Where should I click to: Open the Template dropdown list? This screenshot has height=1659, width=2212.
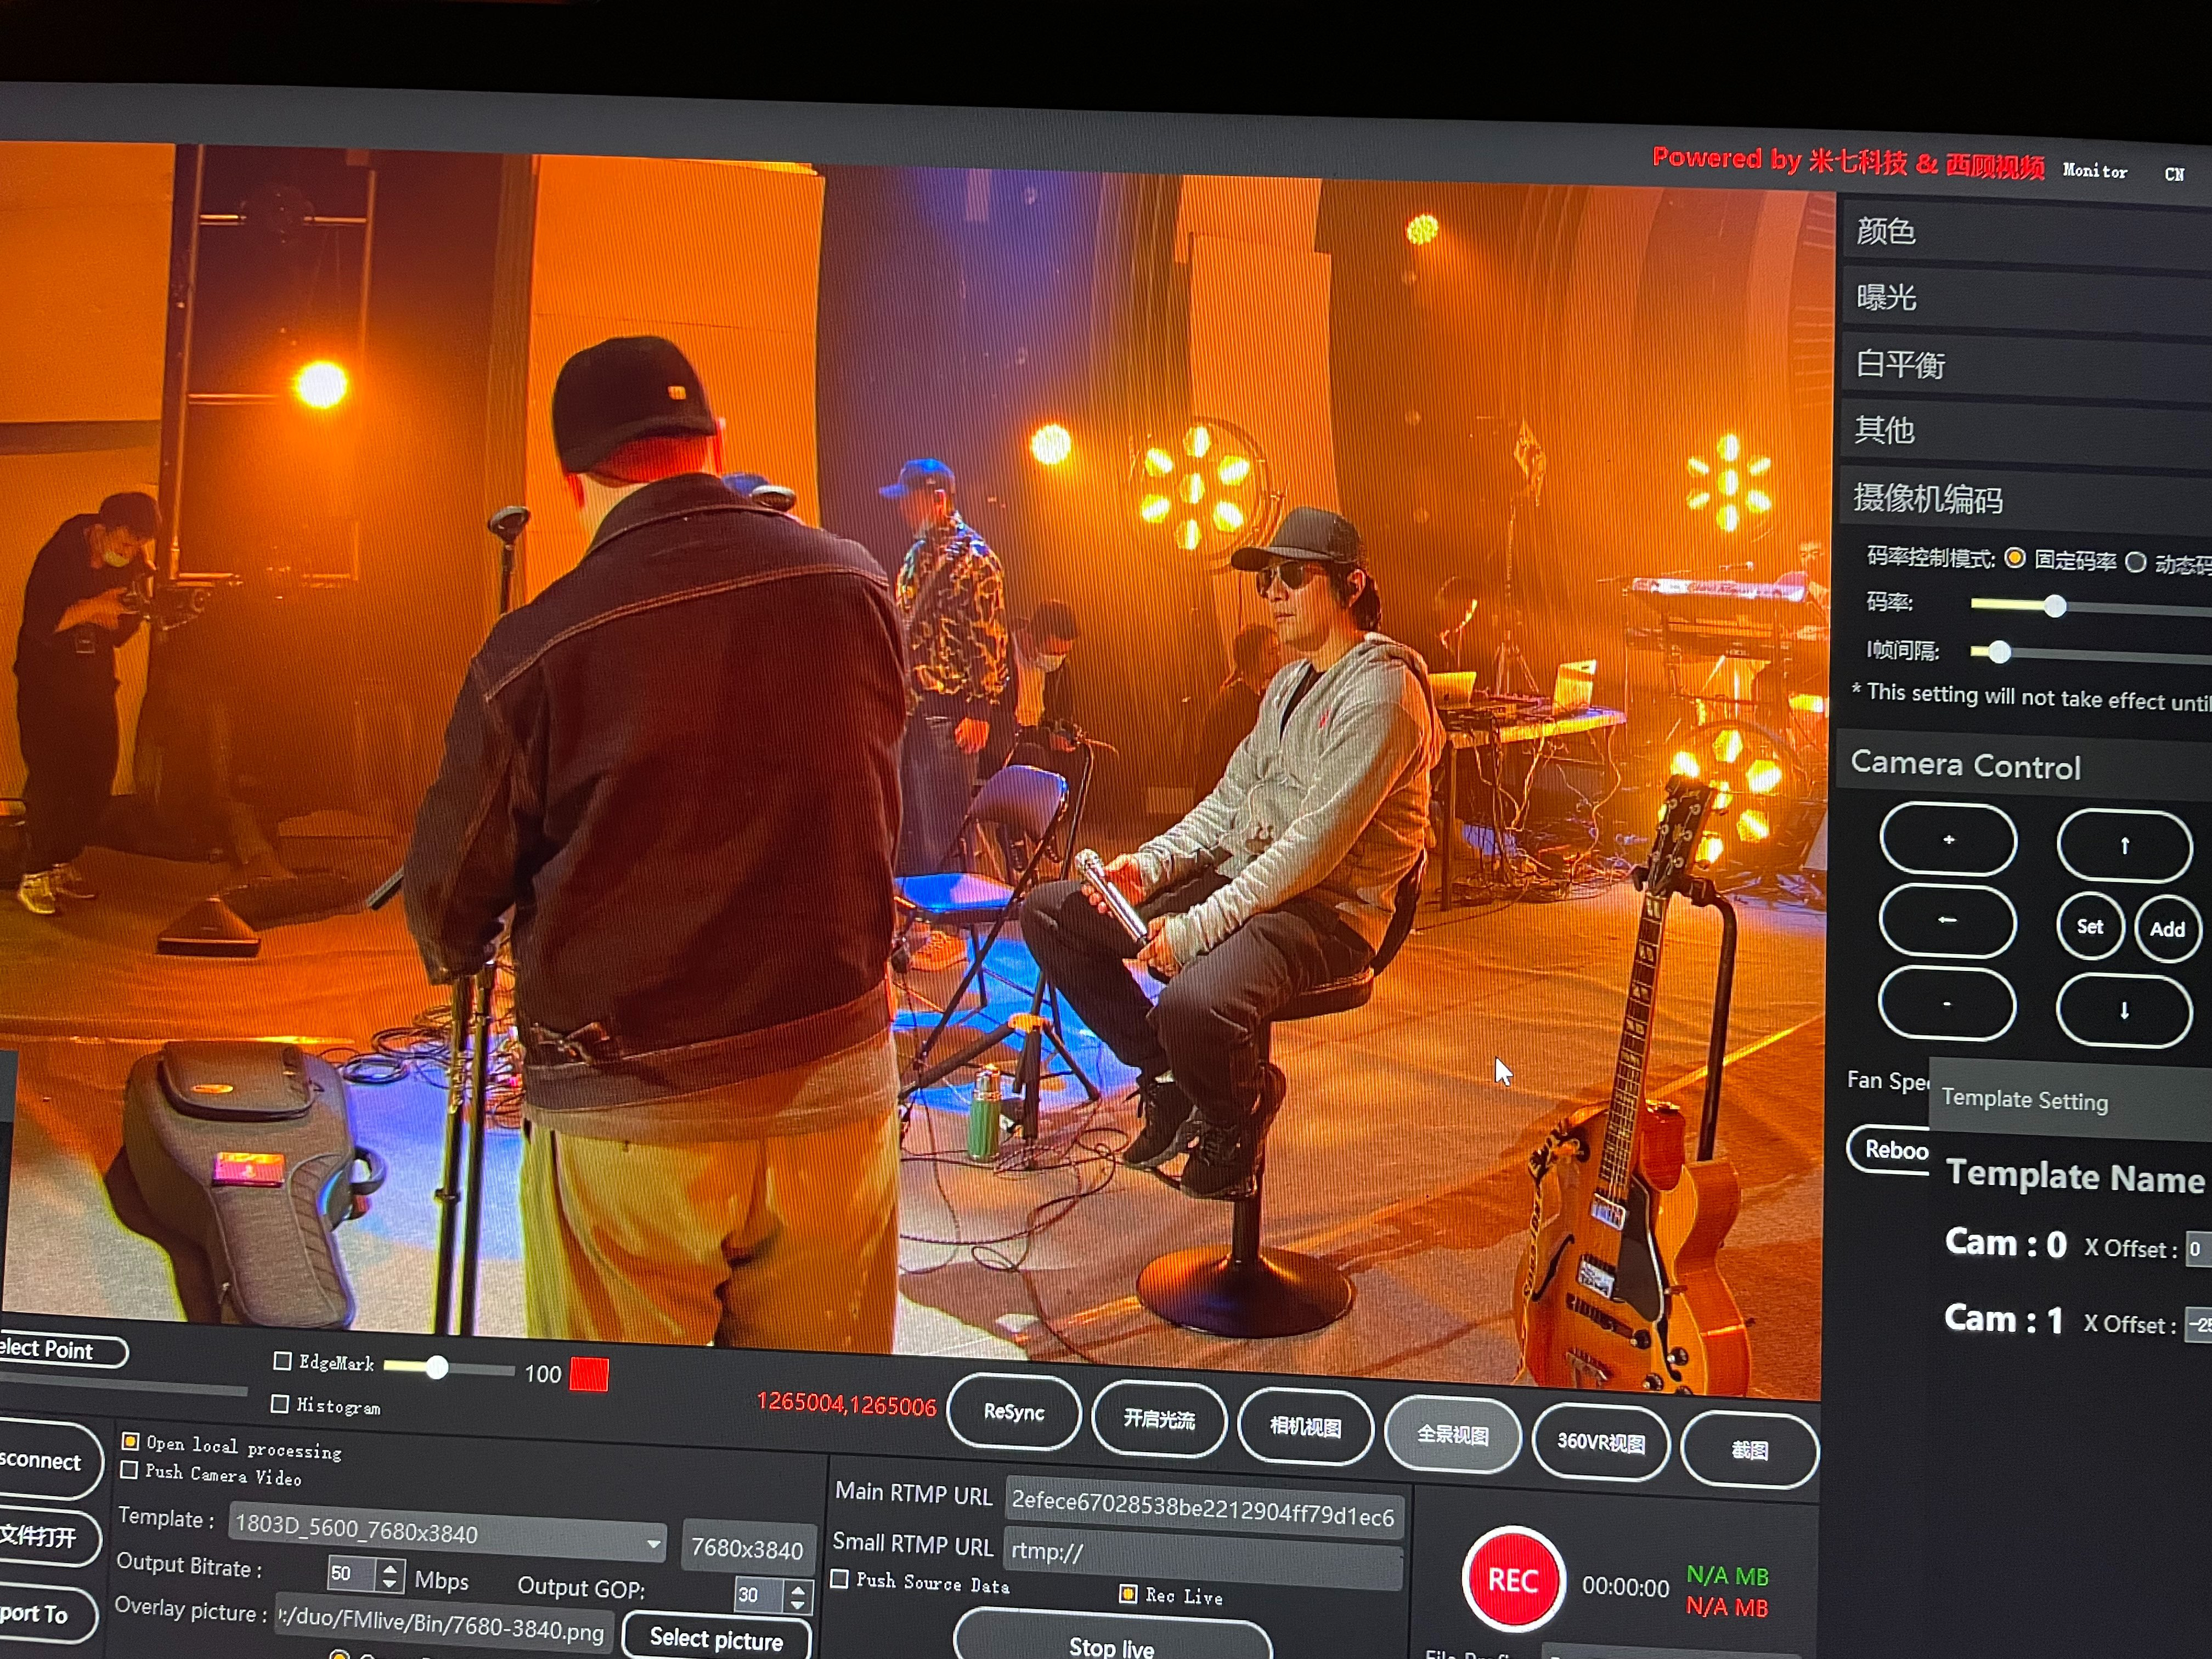coord(653,1543)
